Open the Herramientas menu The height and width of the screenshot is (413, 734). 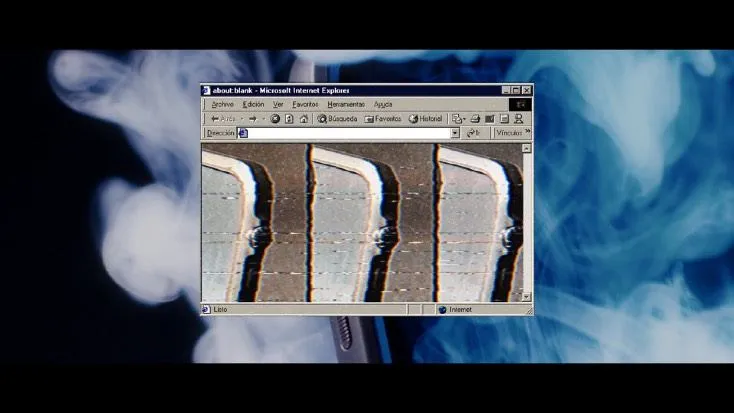pos(346,104)
